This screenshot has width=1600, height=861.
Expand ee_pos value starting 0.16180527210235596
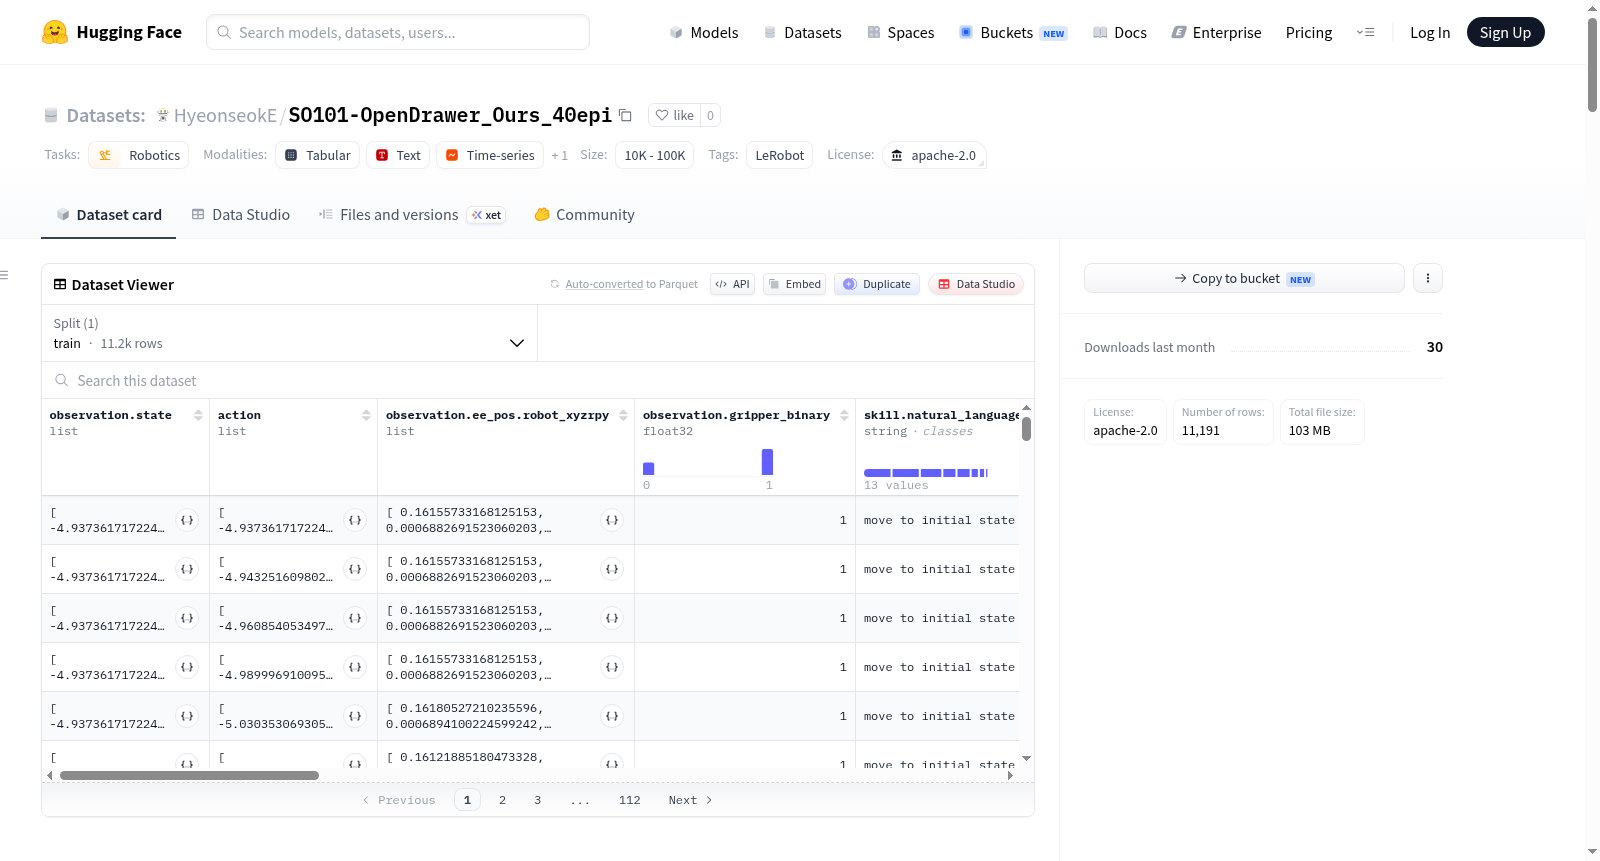pyautogui.click(x=612, y=716)
